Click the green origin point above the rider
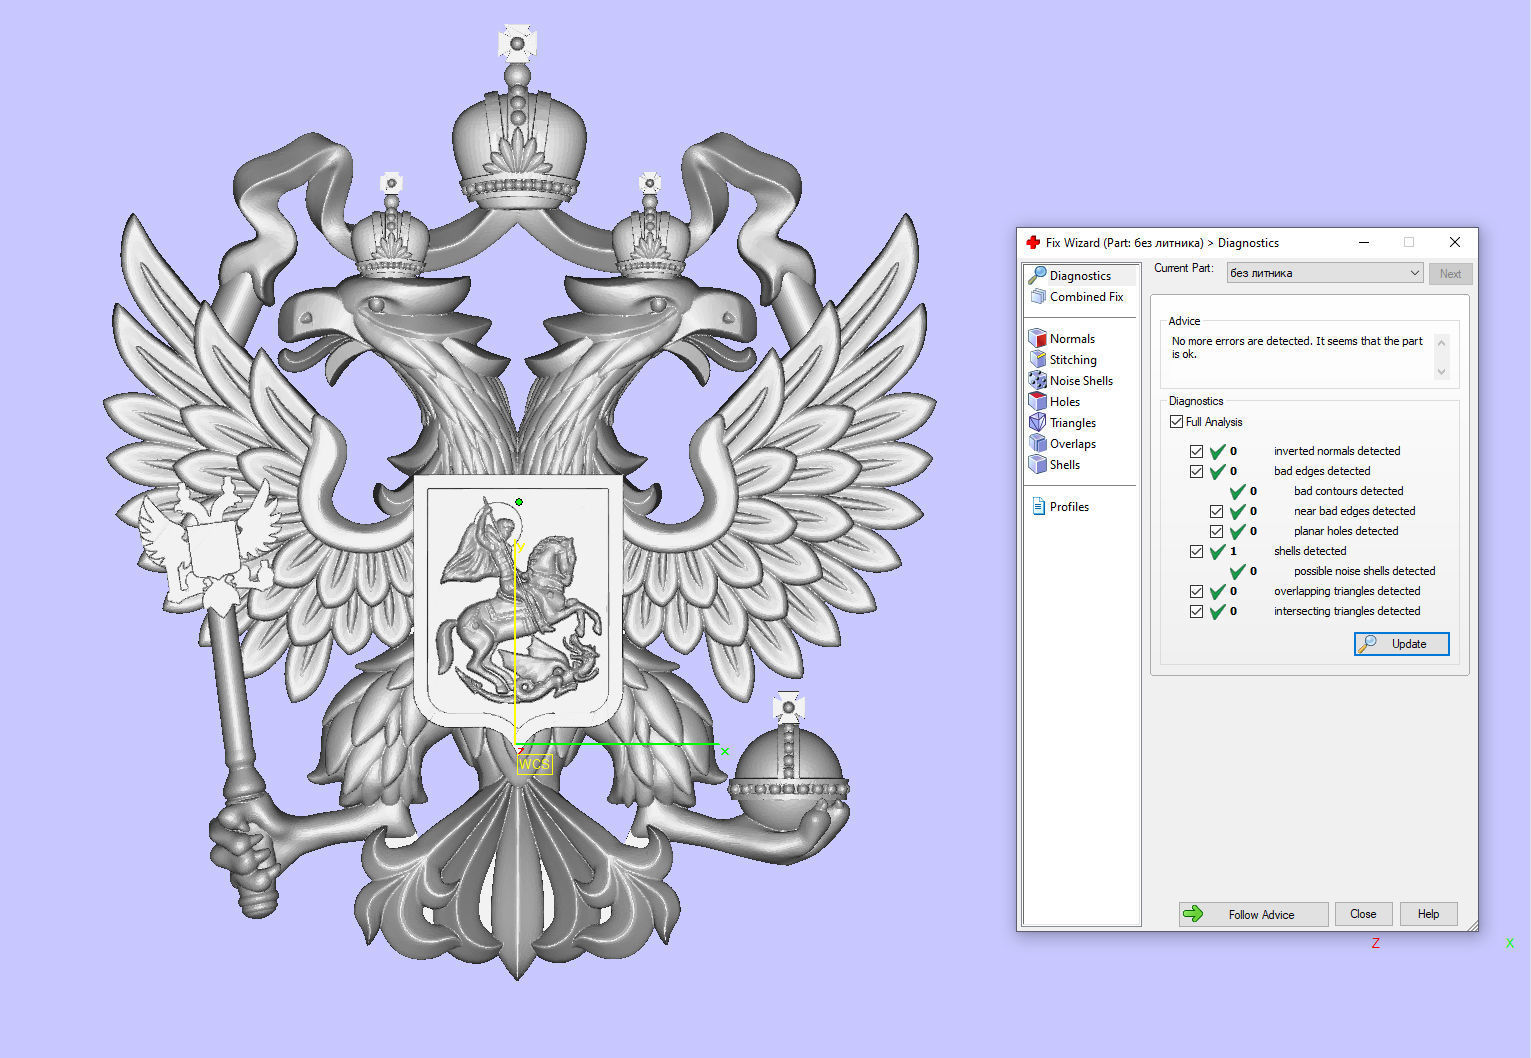Screen dimensions: 1531x1058 pyautogui.click(x=519, y=502)
